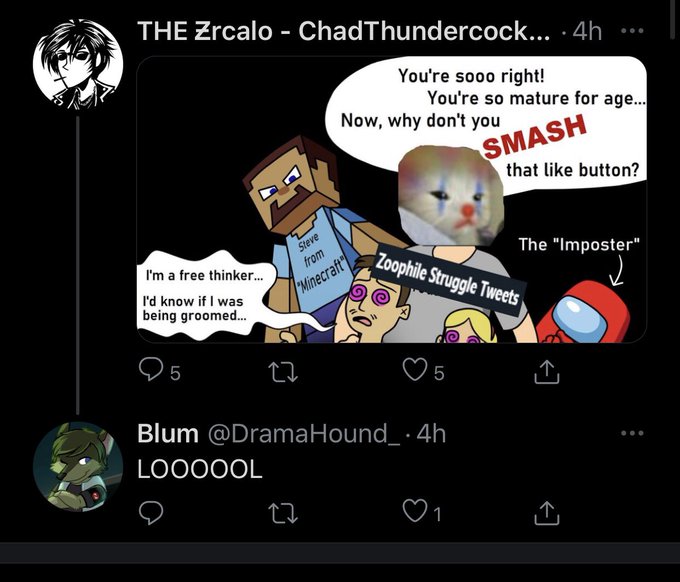
Task: Open Zrcalo's profile picture avatar
Action: click(78, 64)
